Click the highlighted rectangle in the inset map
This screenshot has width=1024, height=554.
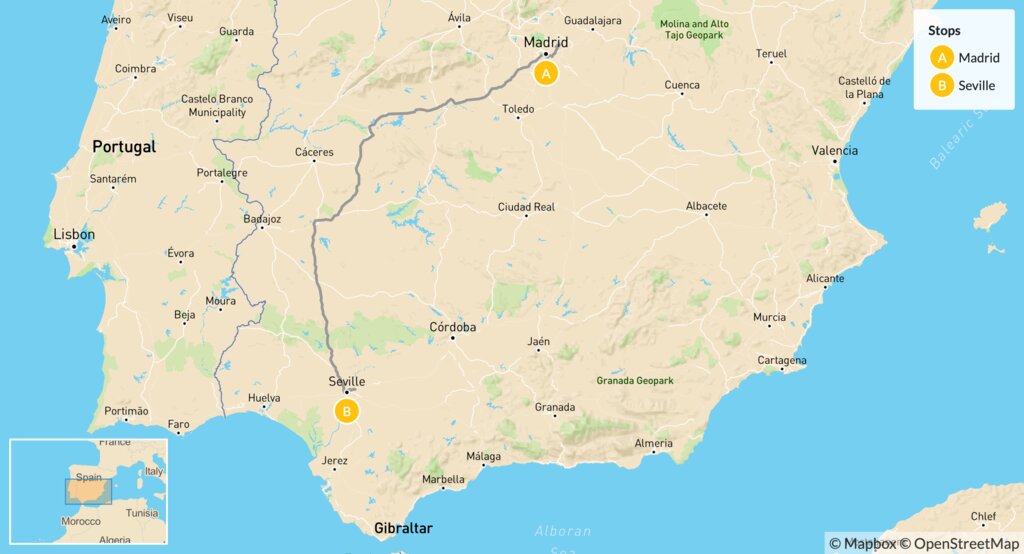(88, 492)
